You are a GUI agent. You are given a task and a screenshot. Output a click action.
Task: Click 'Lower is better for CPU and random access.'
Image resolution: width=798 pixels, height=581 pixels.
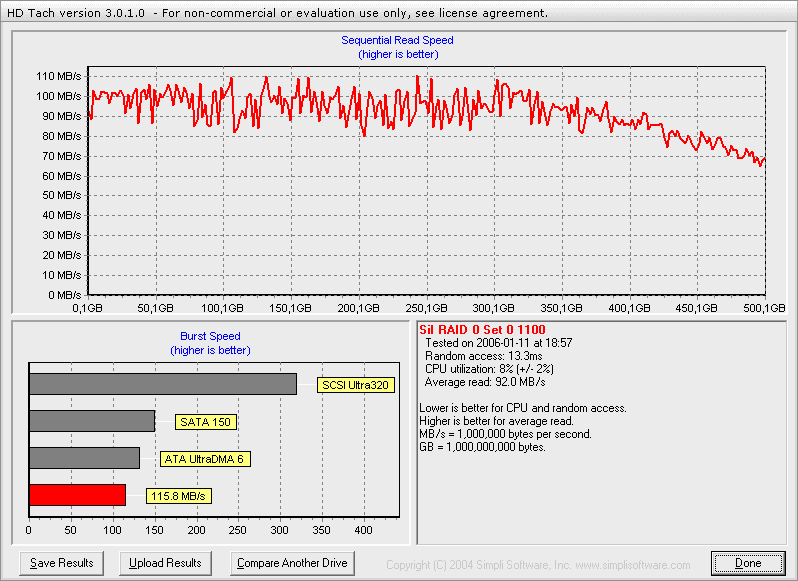523,408
